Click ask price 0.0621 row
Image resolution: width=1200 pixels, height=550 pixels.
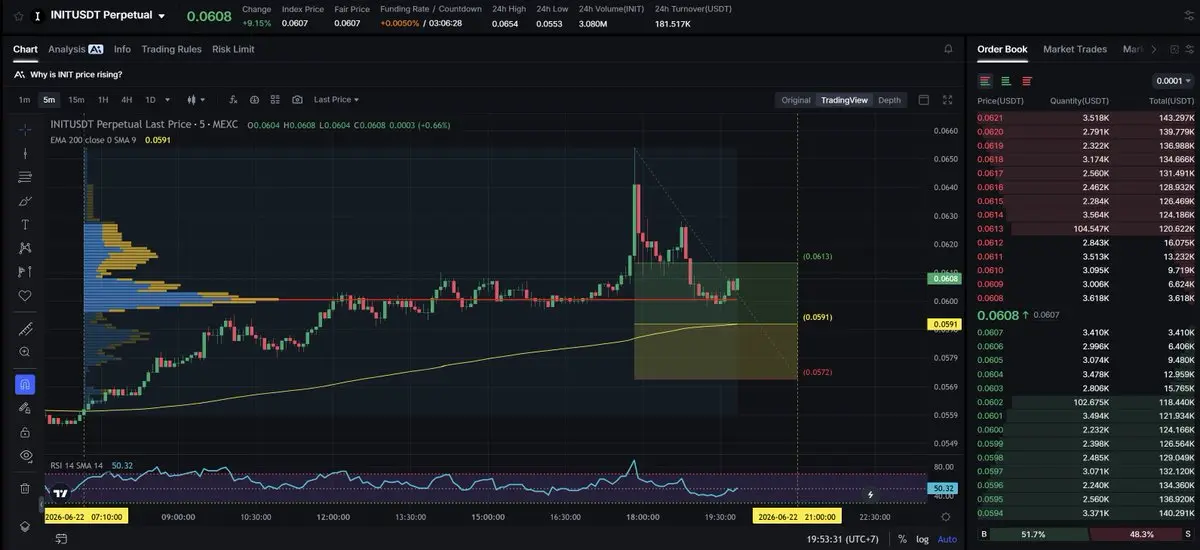(1086, 118)
